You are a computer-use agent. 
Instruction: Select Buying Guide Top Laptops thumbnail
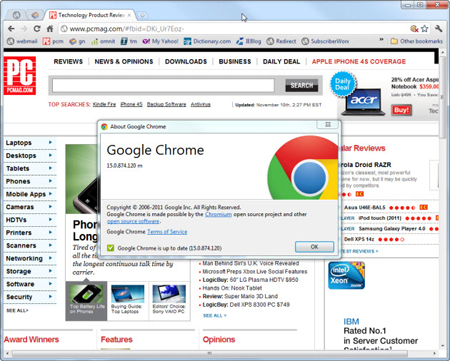128,299
